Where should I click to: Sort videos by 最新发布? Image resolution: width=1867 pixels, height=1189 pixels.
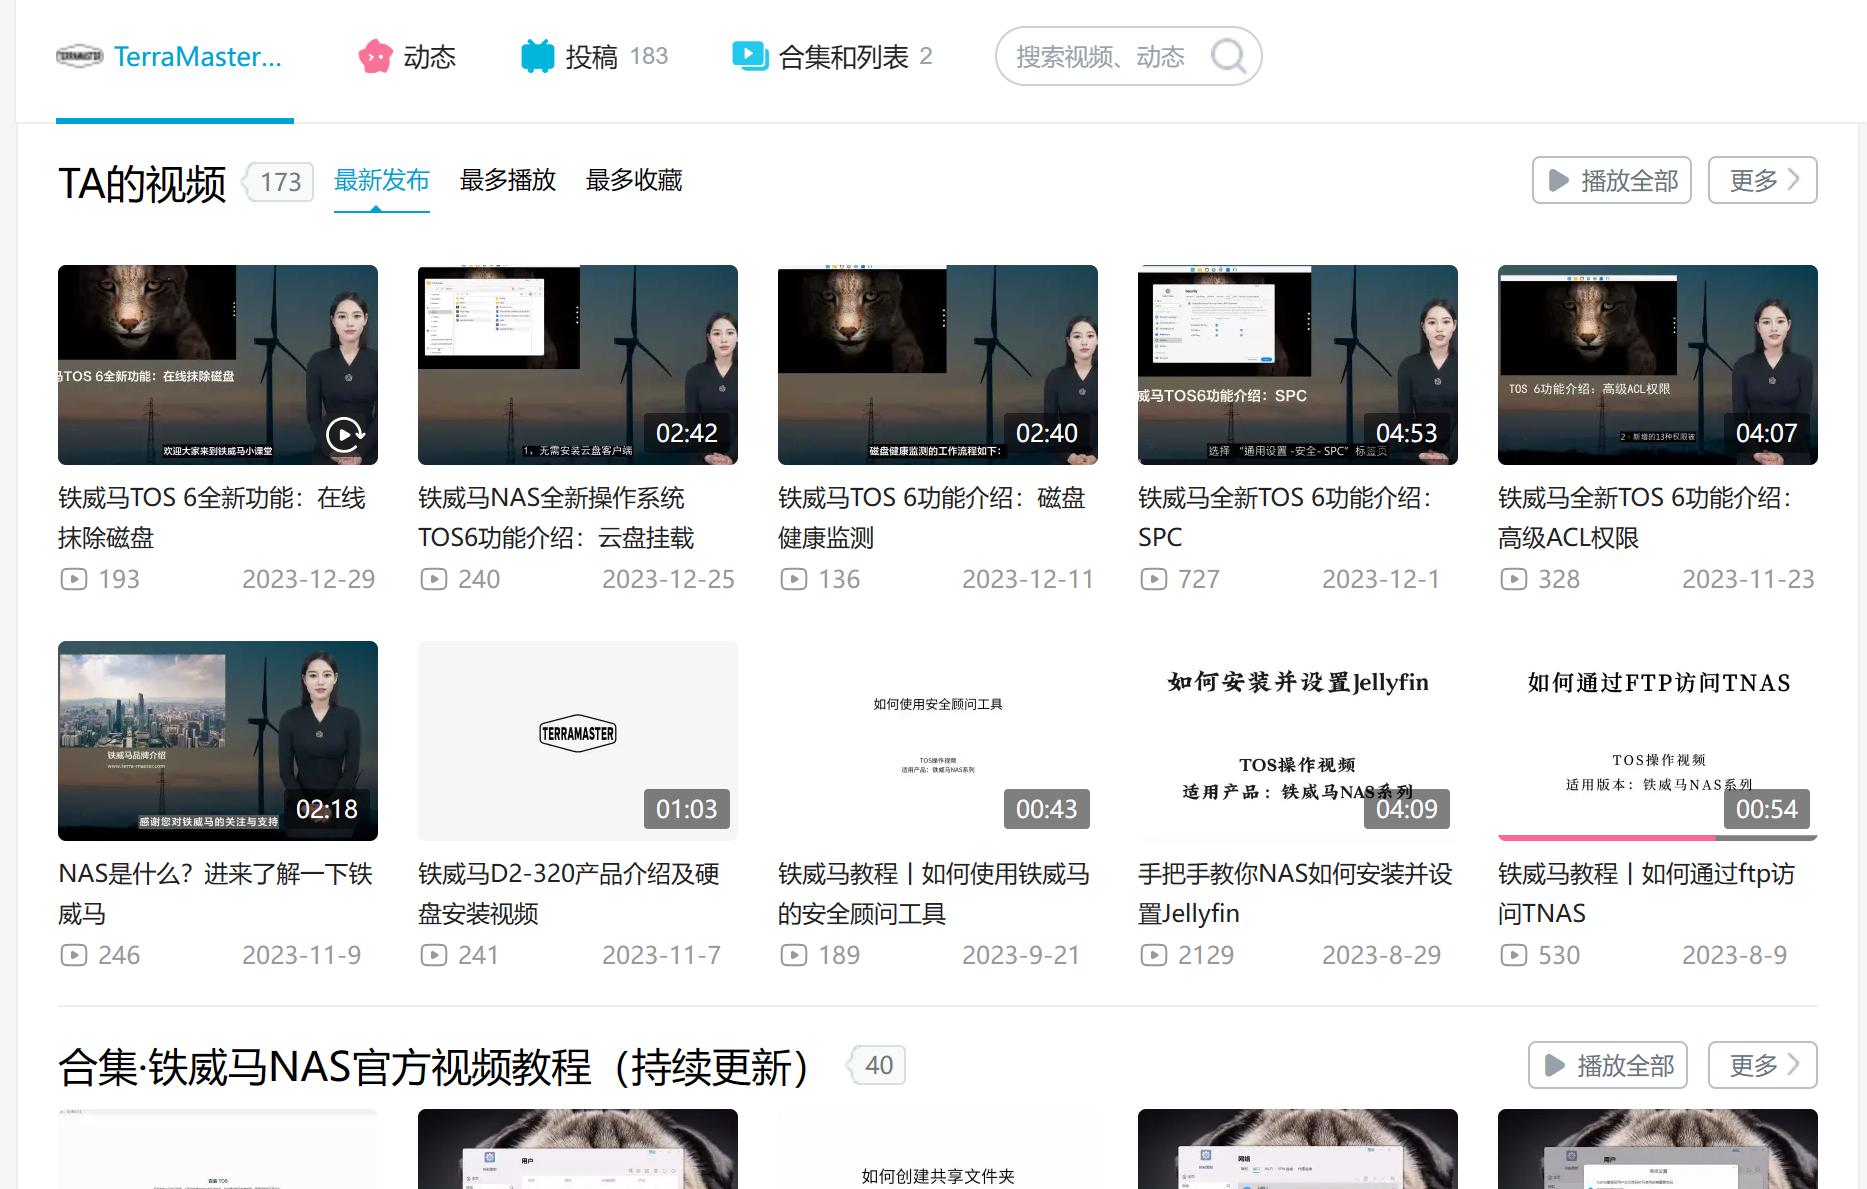pos(381,181)
